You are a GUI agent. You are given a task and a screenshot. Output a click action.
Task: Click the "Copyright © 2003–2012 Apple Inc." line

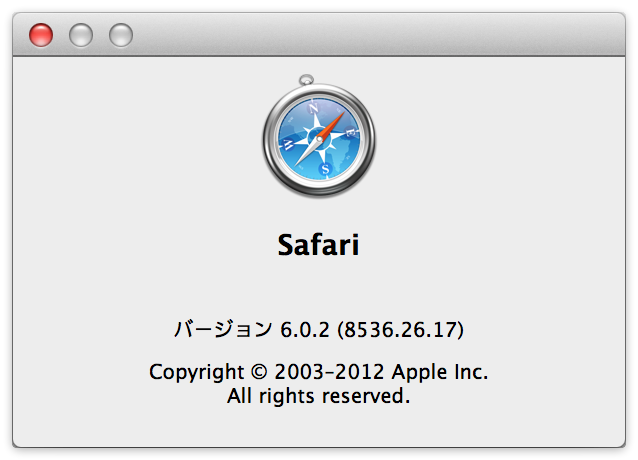[x=319, y=372]
